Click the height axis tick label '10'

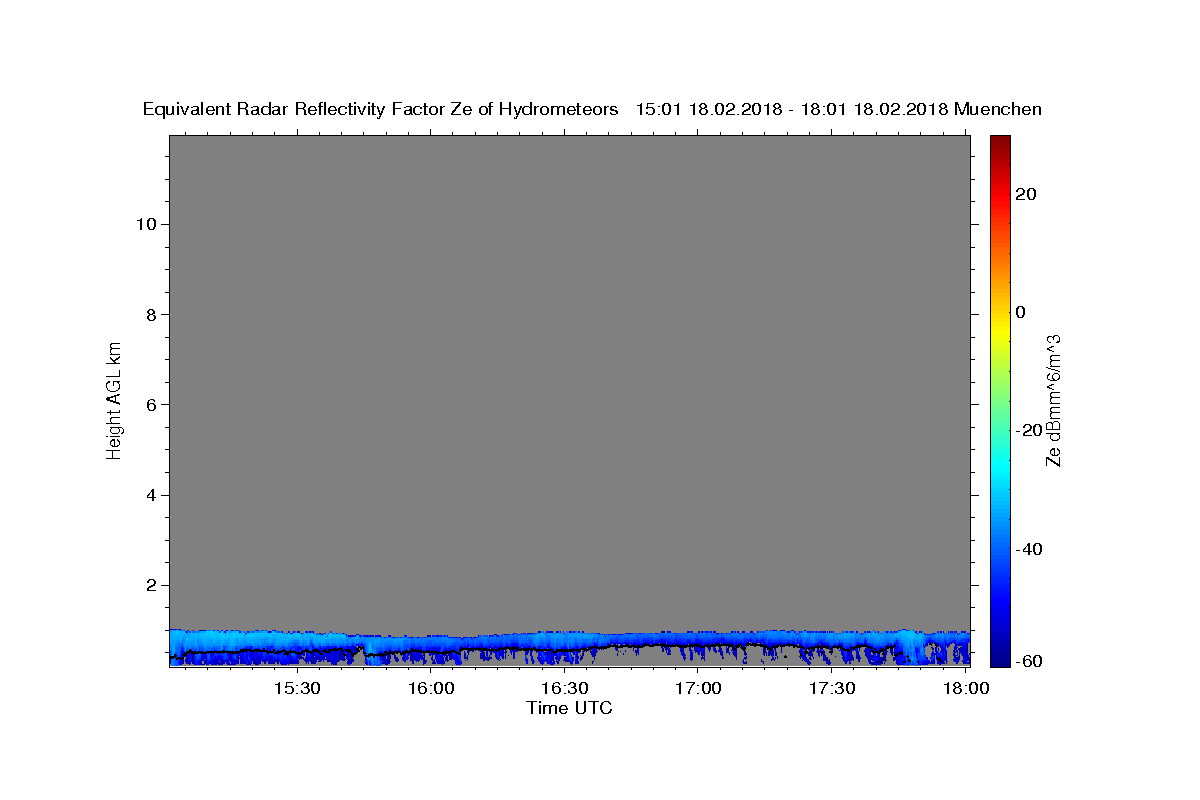pos(146,224)
